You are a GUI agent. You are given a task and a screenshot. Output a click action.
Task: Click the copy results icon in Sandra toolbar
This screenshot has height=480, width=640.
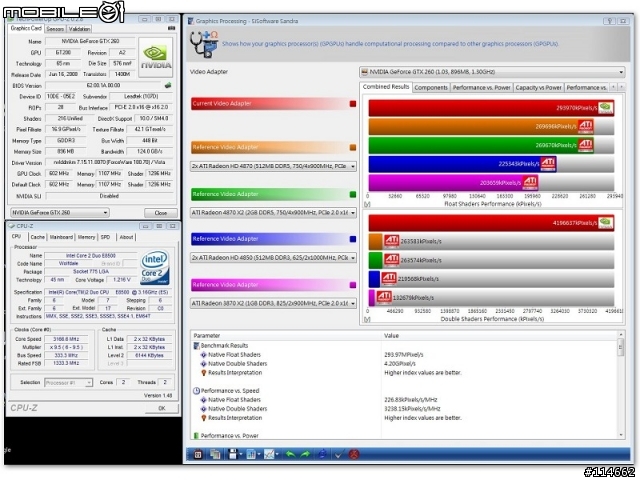point(215,454)
